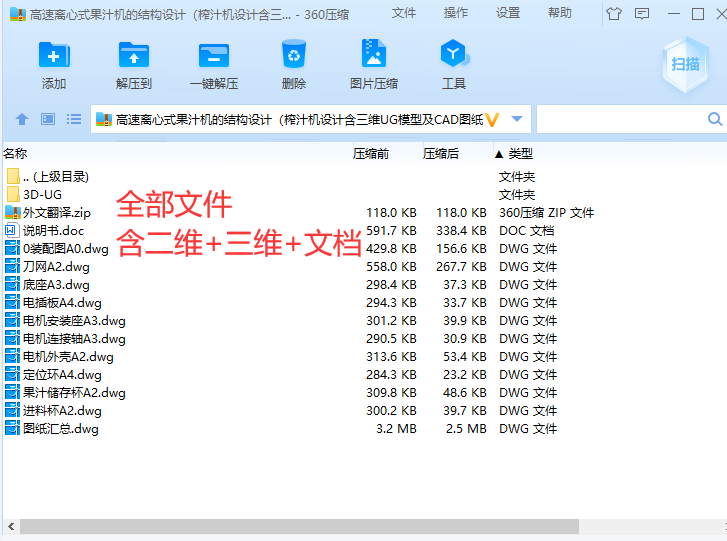Open the skin (shirt) icon in the title bar
This screenshot has width=727, height=541.
pyautogui.click(x=613, y=14)
